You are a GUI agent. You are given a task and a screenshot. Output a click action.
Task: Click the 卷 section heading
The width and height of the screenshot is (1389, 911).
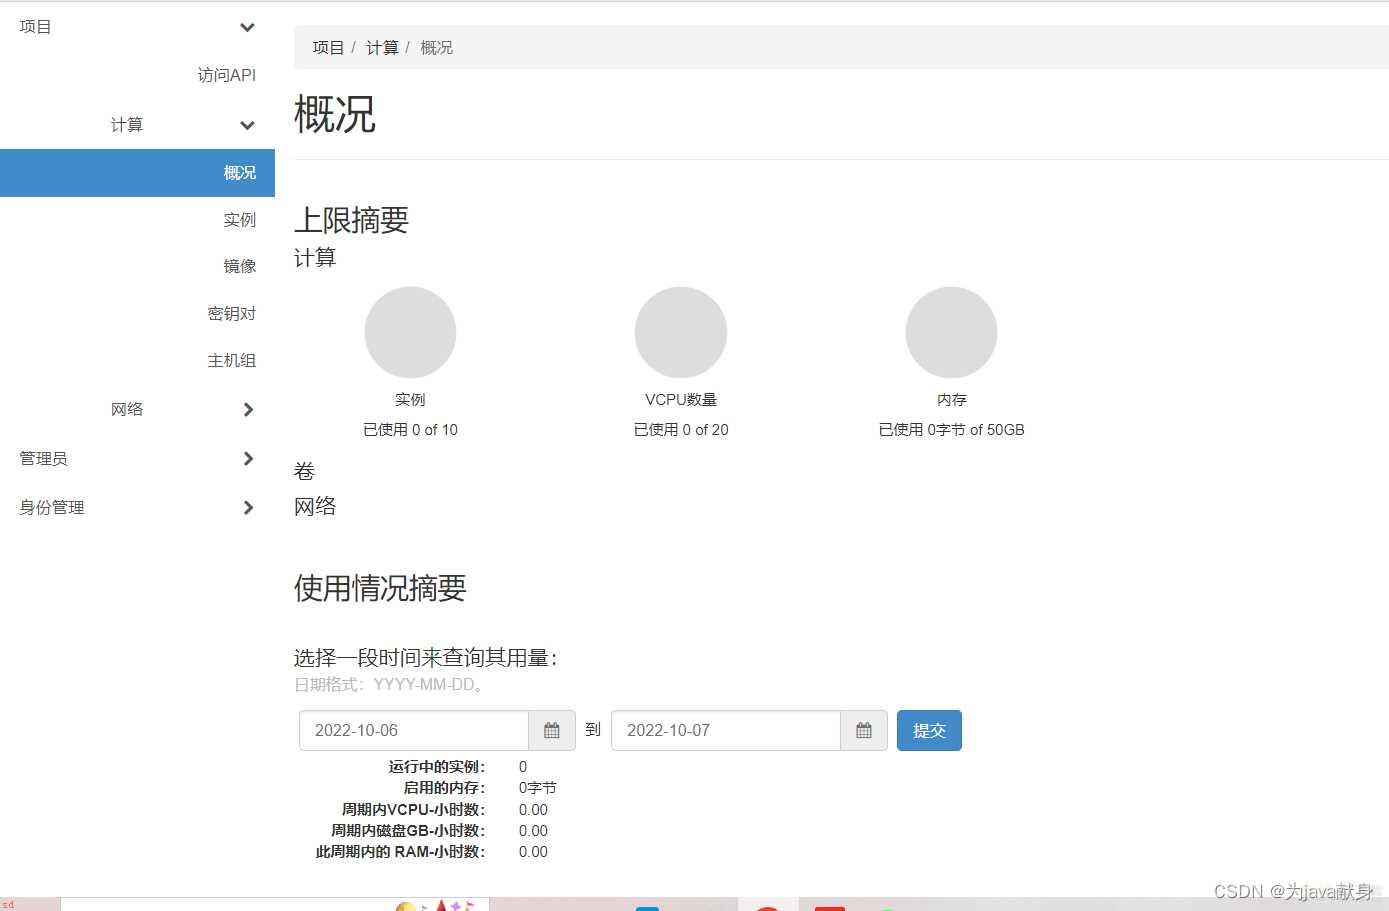(x=304, y=471)
